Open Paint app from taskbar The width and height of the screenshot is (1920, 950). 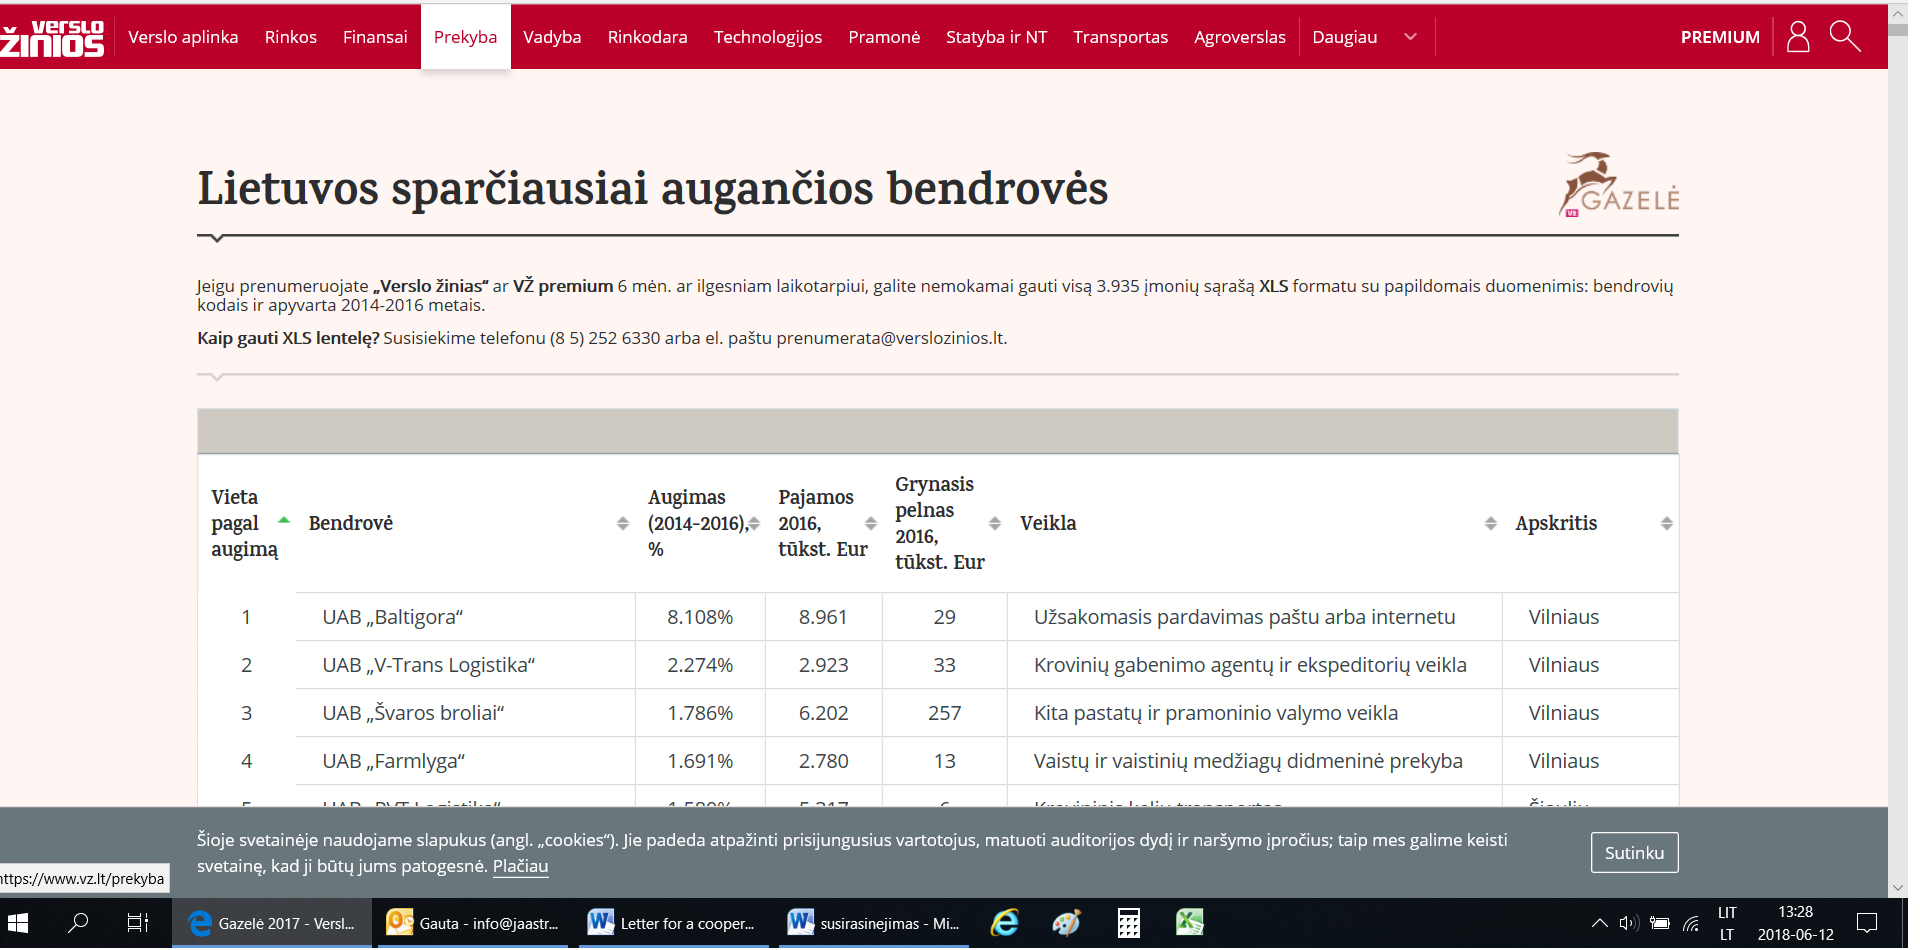pos(1066,923)
